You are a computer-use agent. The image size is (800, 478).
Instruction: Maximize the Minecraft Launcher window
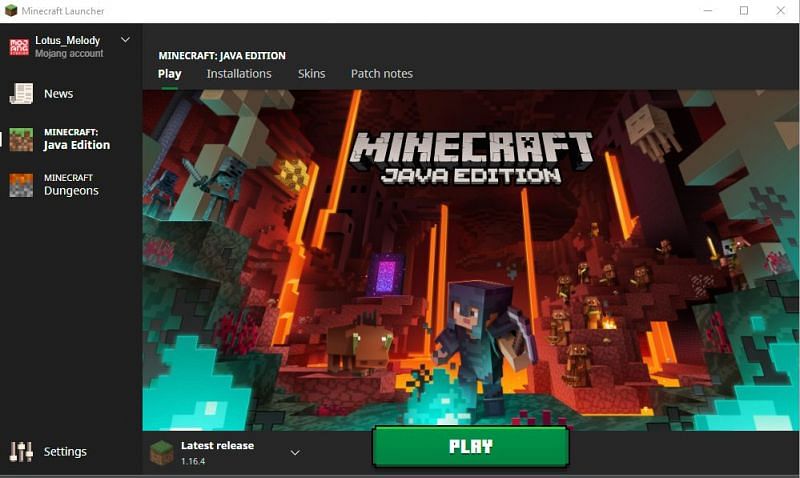tap(744, 10)
